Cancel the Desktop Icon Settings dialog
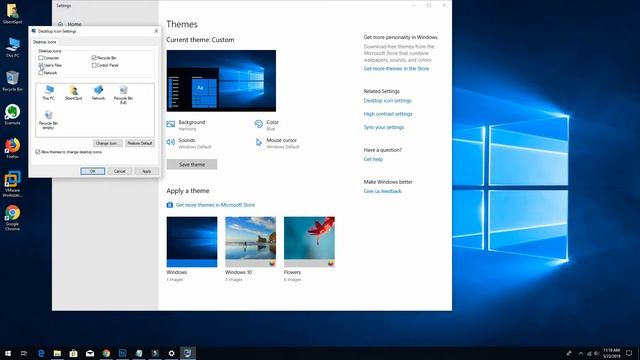The width and height of the screenshot is (640, 360). (120, 171)
